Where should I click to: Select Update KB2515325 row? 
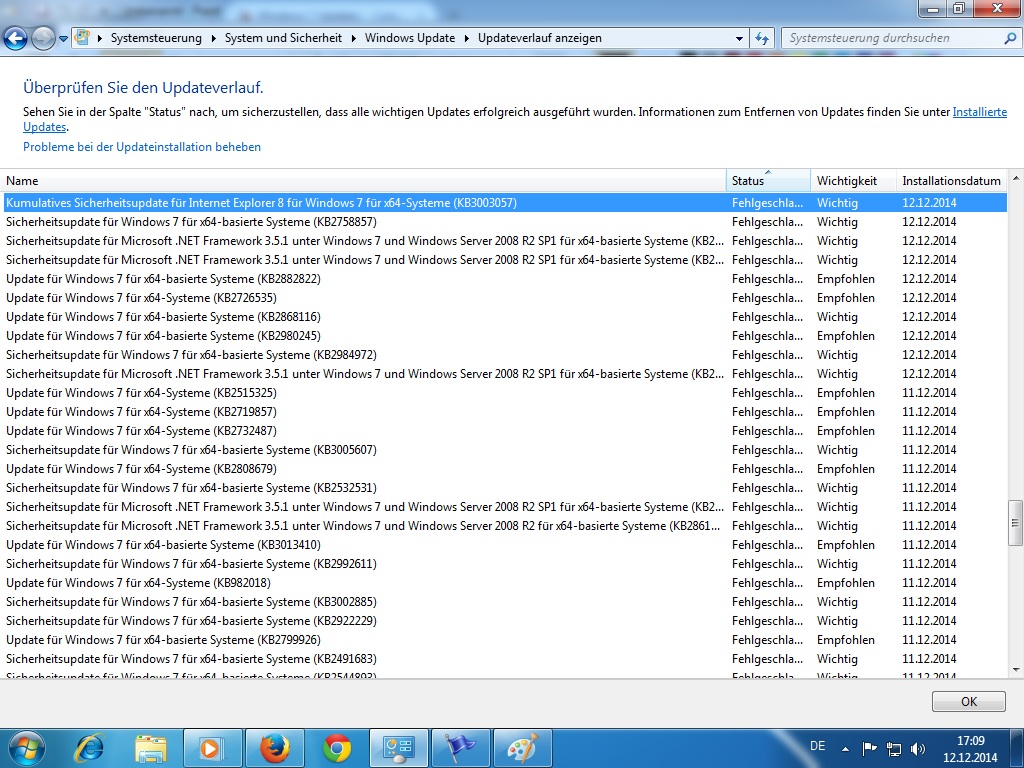(505, 393)
